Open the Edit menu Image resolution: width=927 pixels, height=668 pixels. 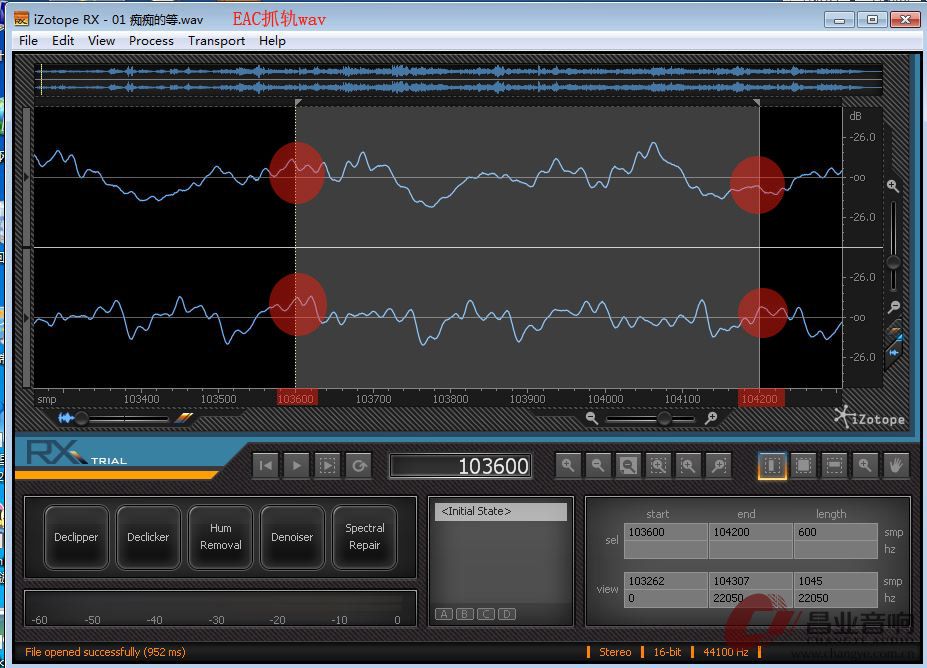pyautogui.click(x=63, y=41)
